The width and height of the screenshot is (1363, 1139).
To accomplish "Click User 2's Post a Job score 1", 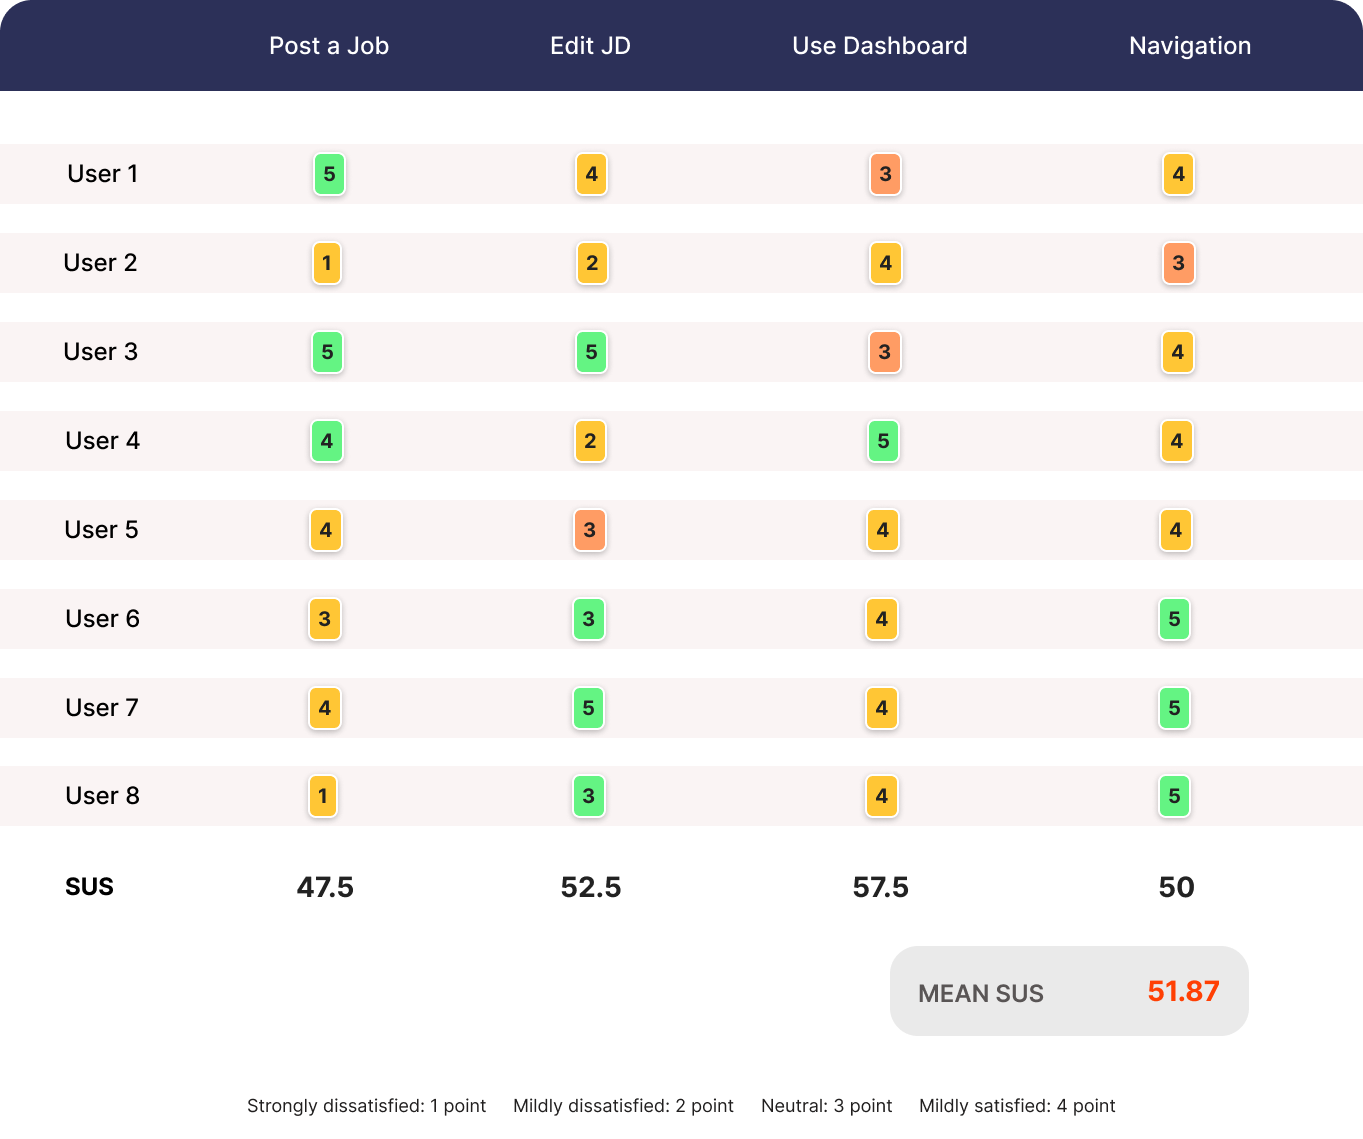I will tap(327, 263).
